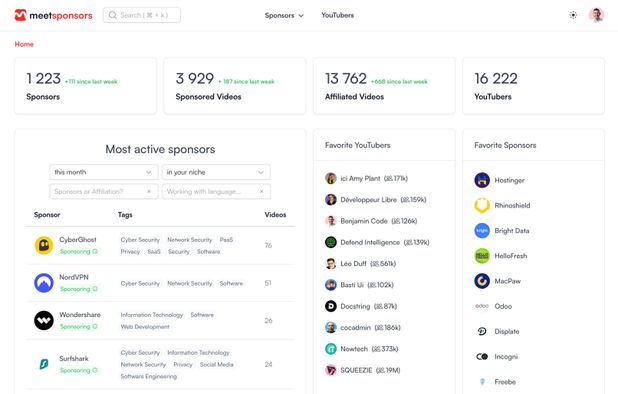Open Léo Duff avatar
Screen dimensions: 618x394
click(x=331, y=264)
